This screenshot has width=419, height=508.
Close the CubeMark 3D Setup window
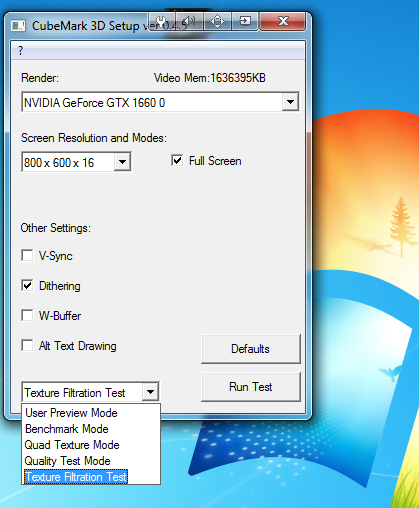(283, 21)
